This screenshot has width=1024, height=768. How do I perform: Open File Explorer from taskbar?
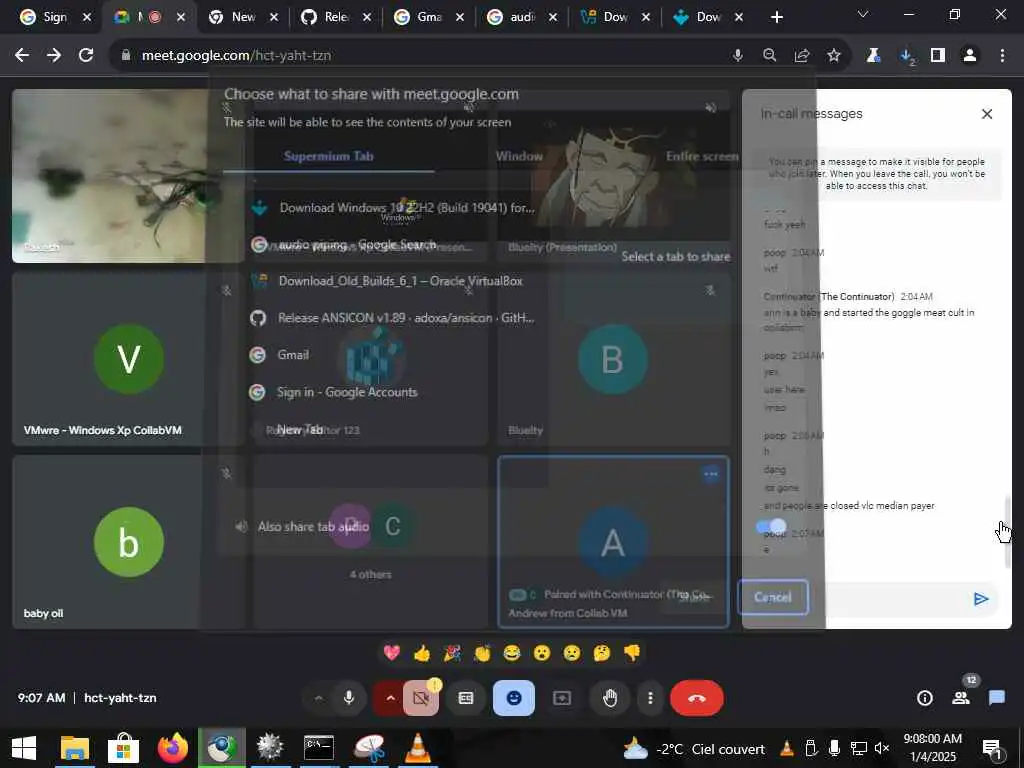point(74,748)
